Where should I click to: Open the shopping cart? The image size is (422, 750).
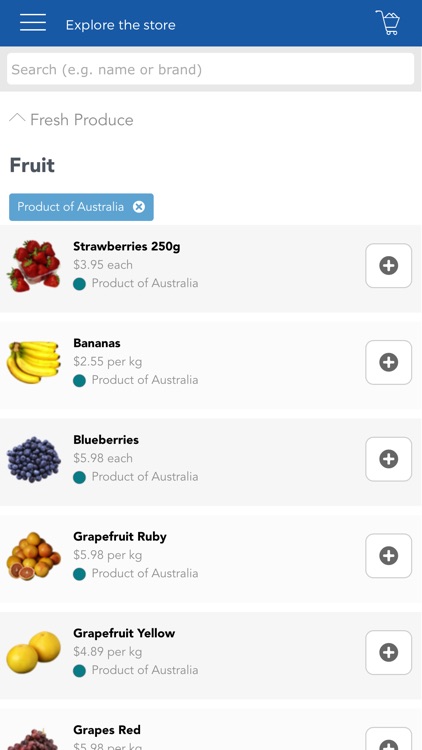[x=388, y=22]
